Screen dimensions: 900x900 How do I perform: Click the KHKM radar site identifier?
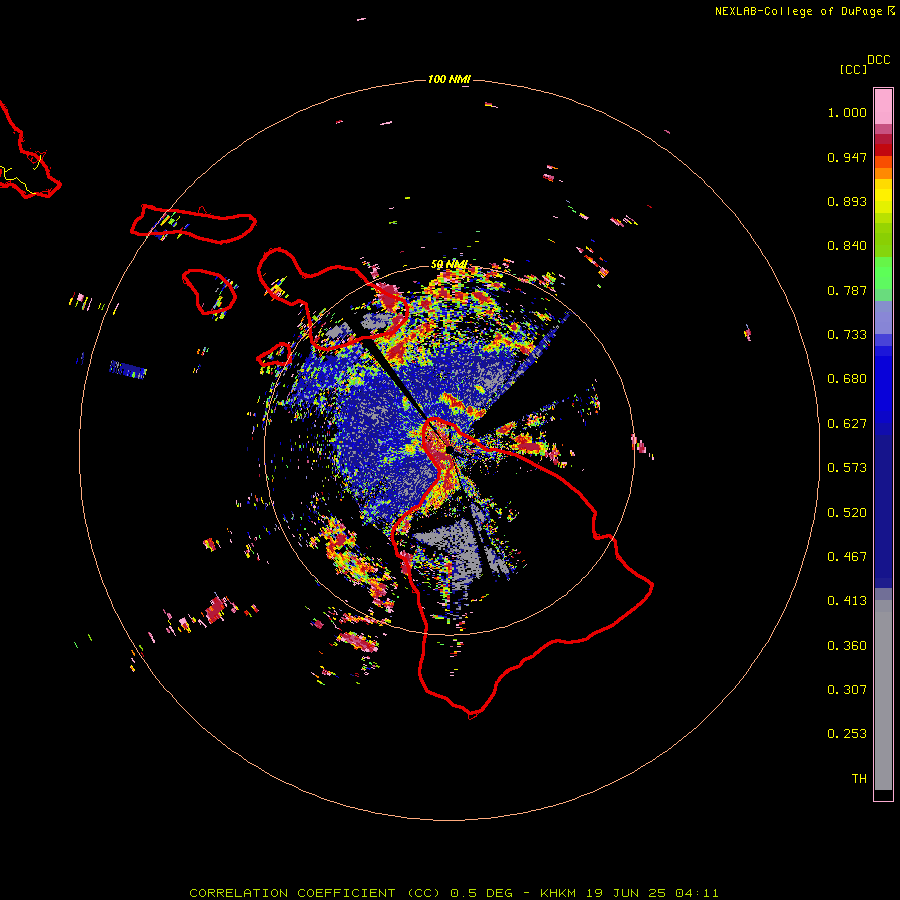(x=558, y=893)
